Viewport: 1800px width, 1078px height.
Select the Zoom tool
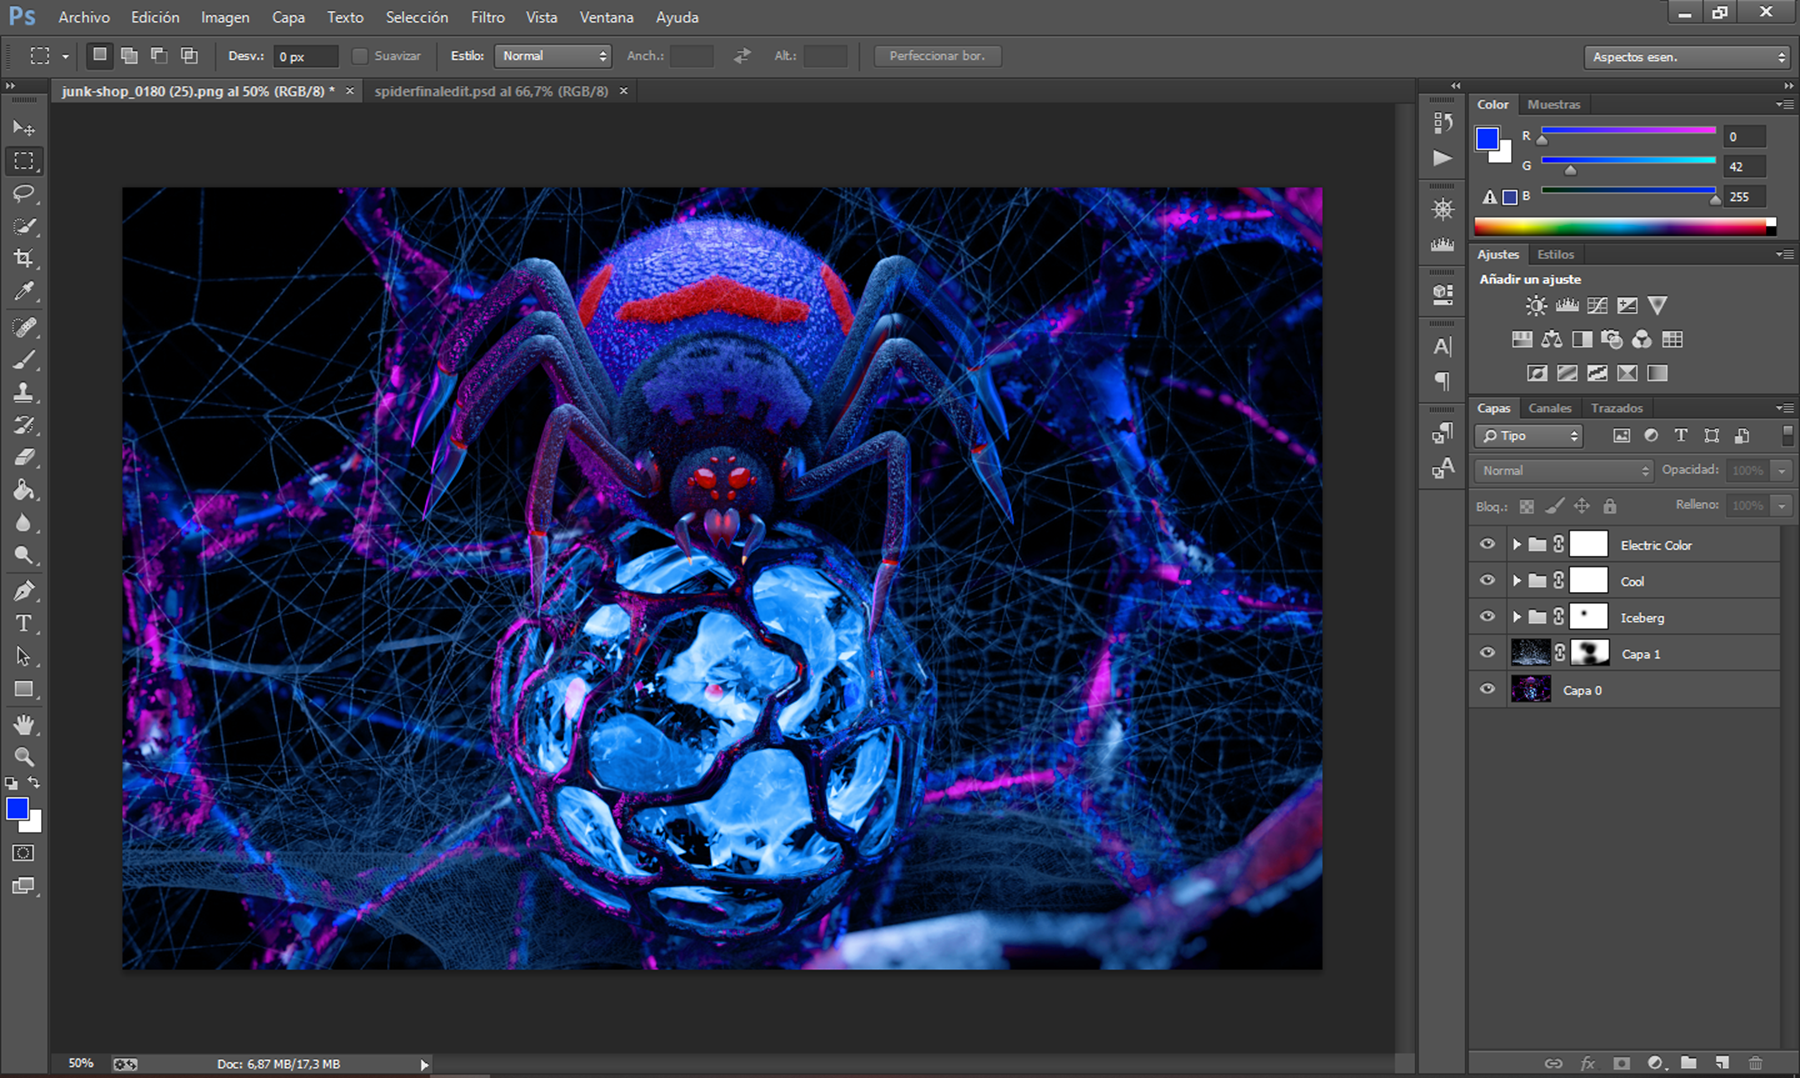click(24, 757)
